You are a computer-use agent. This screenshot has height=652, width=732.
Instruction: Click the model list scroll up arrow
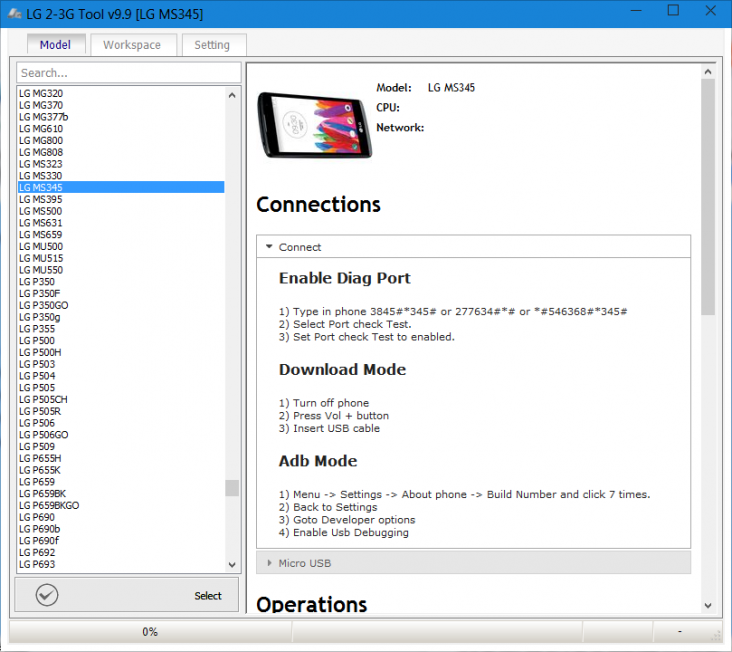click(232, 95)
